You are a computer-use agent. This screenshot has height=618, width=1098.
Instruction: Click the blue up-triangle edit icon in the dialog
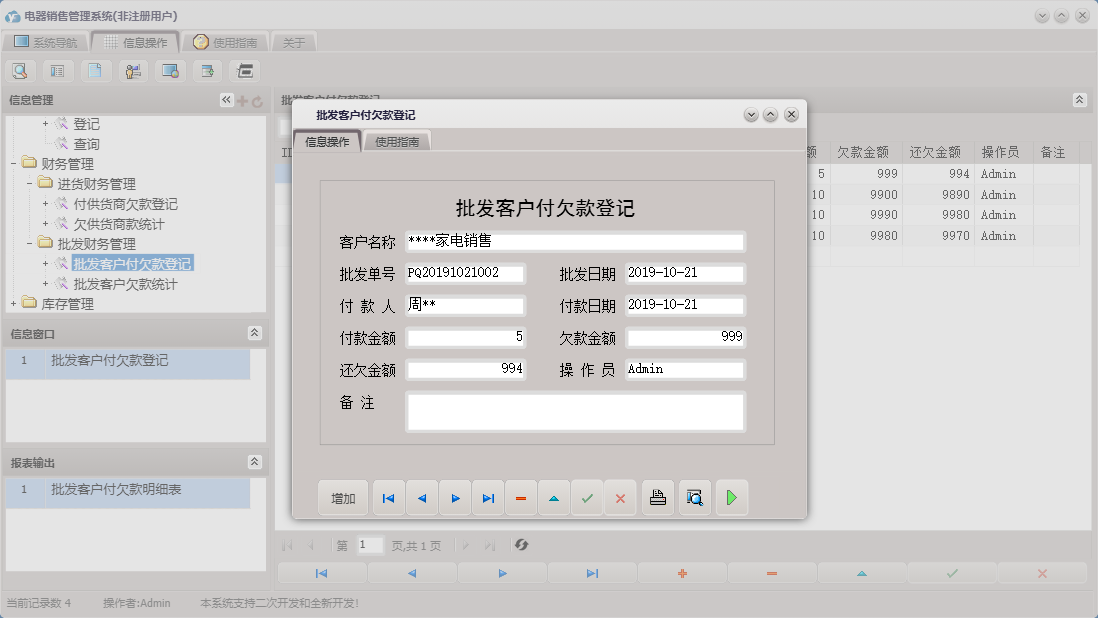pos(554,497)
